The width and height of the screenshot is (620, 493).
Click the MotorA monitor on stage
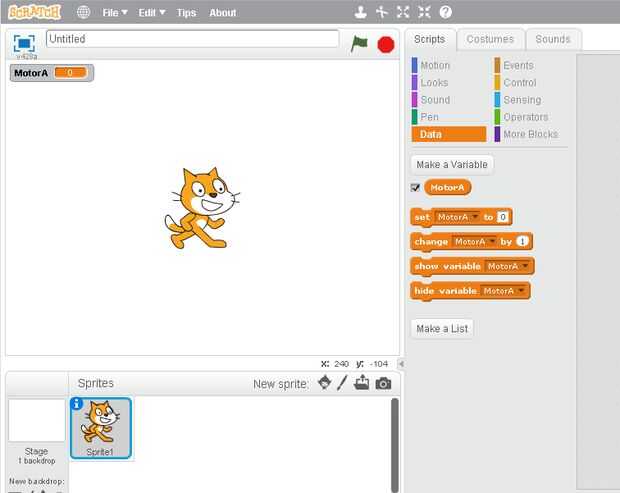coord(52,73)
